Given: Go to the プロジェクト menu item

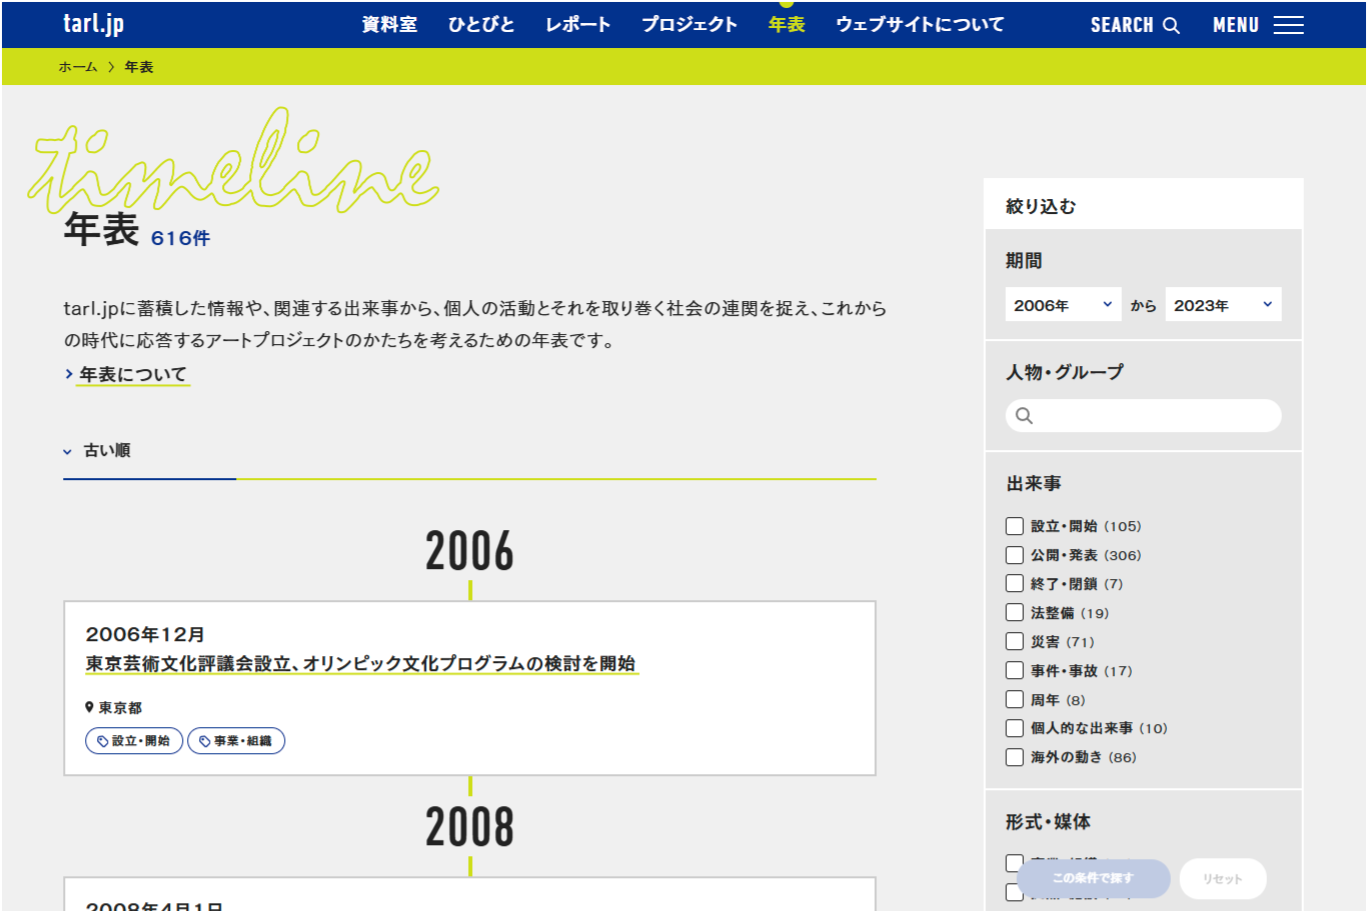Looking at the screenshot, I should 689,25.
